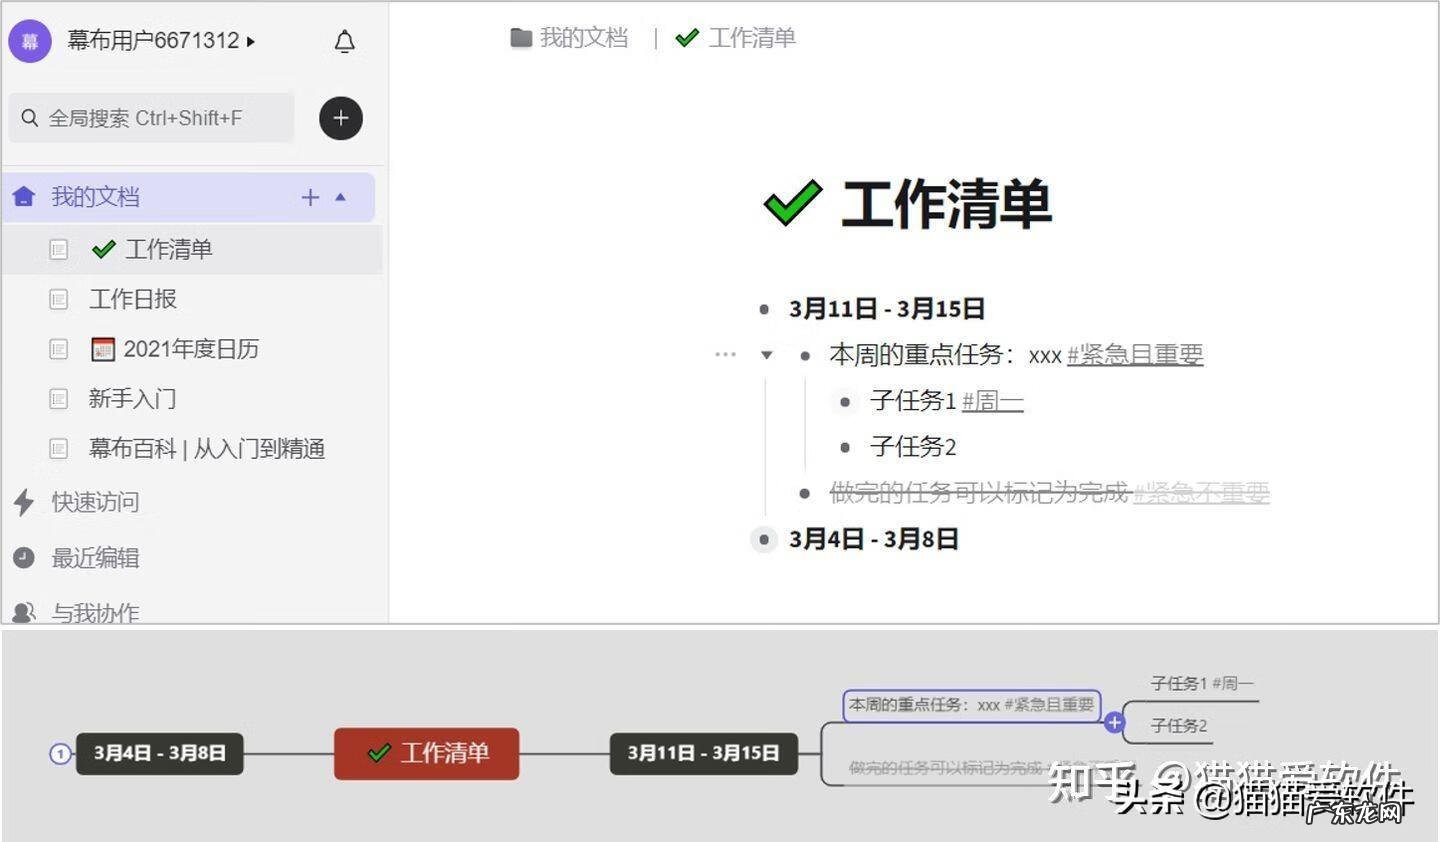Open 最近编辑 with the clock icon

[x=24, y=558]
